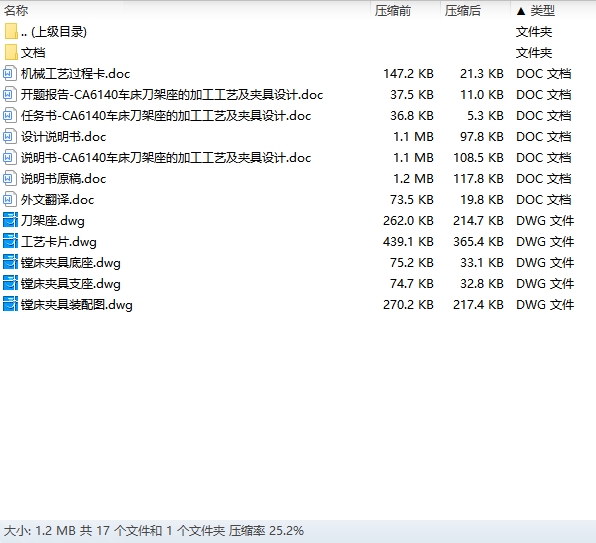Click the 文件夹 type of 文档 row

pyautogui.click(x=534, y=52)
